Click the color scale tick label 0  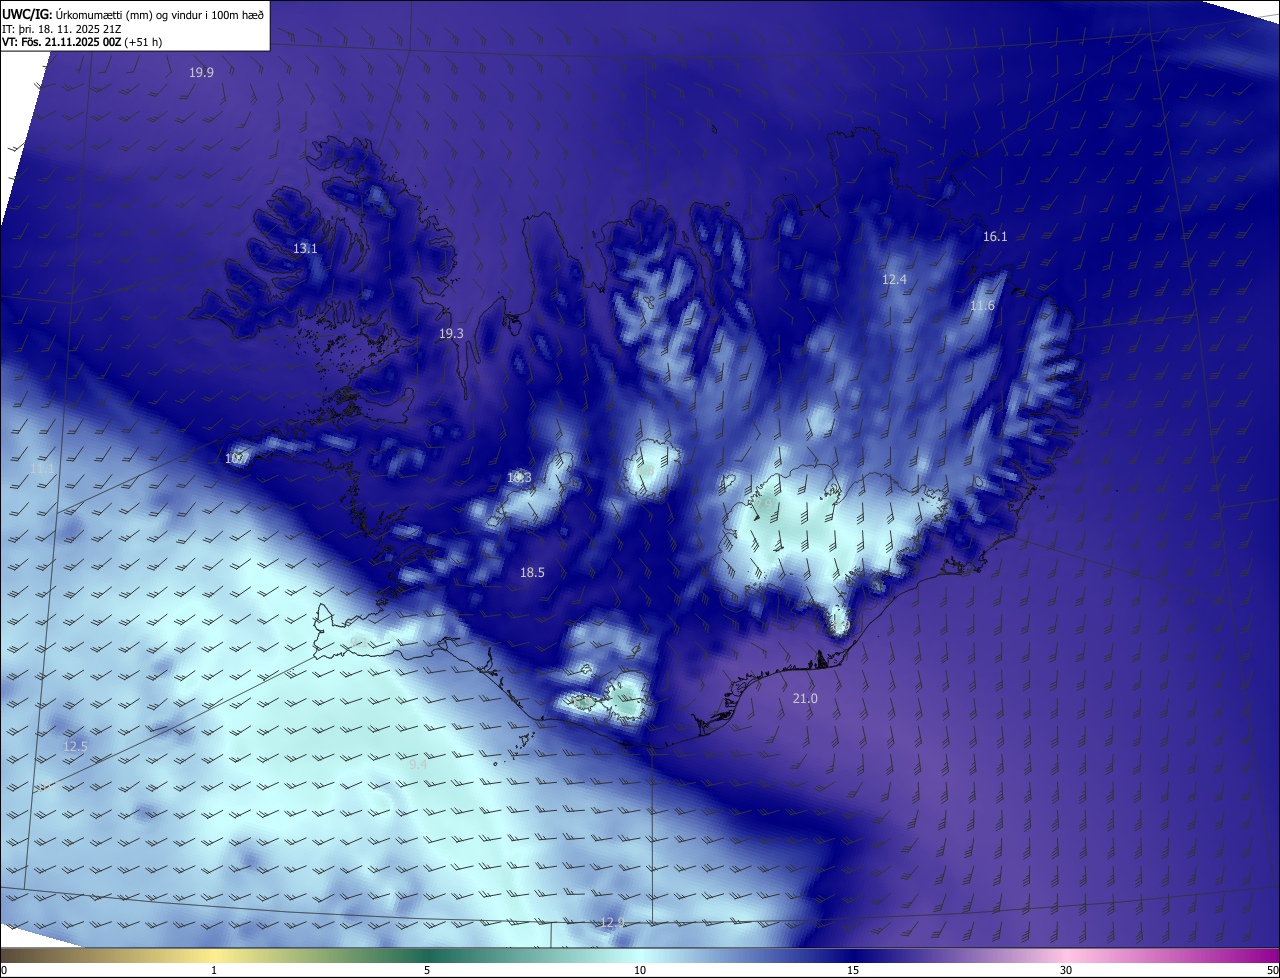[3, 970]
